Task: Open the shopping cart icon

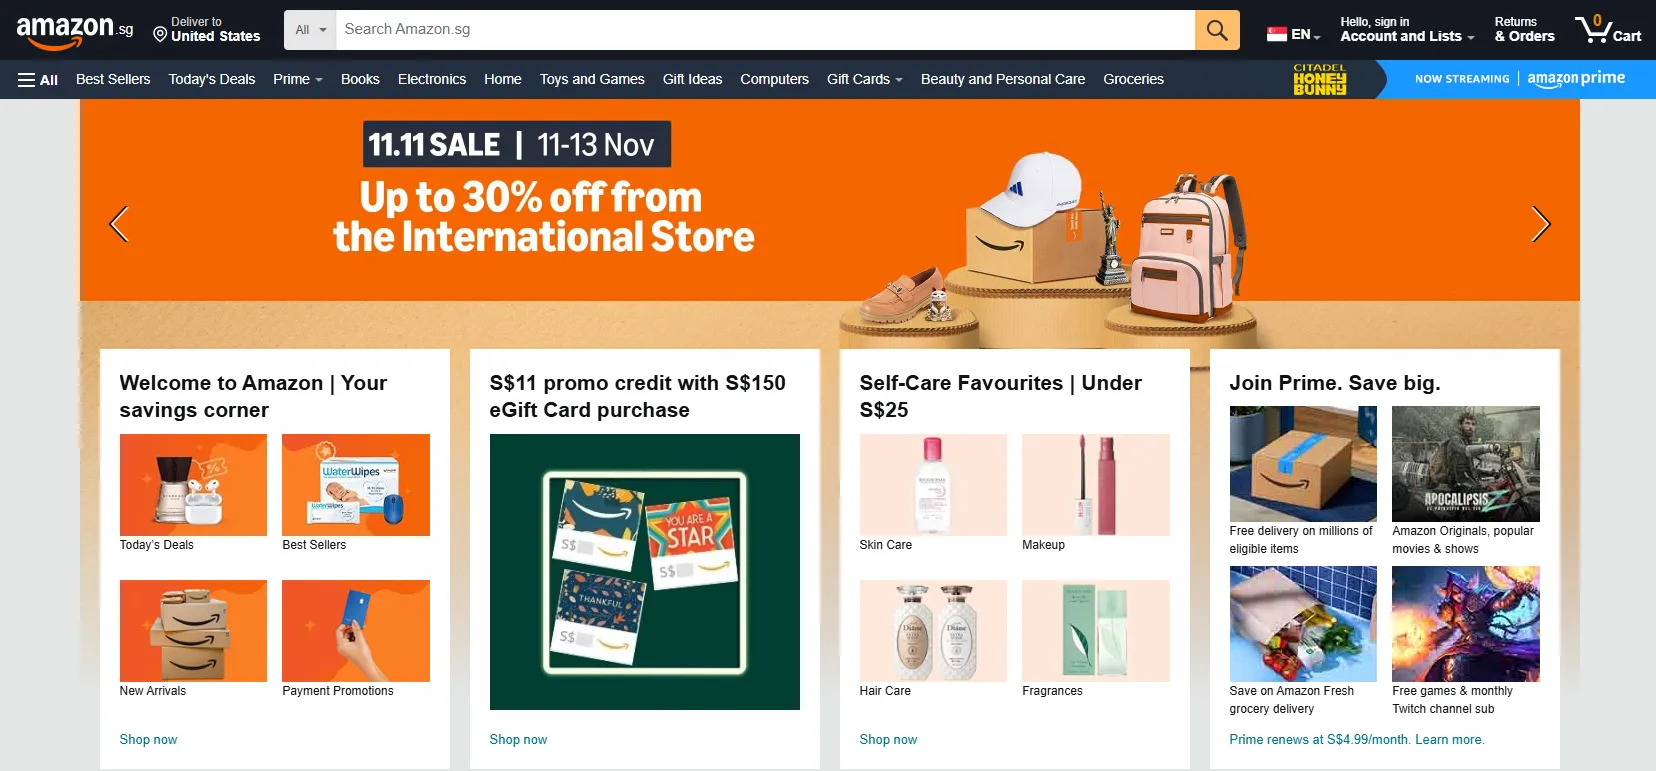Action: 1608,29
